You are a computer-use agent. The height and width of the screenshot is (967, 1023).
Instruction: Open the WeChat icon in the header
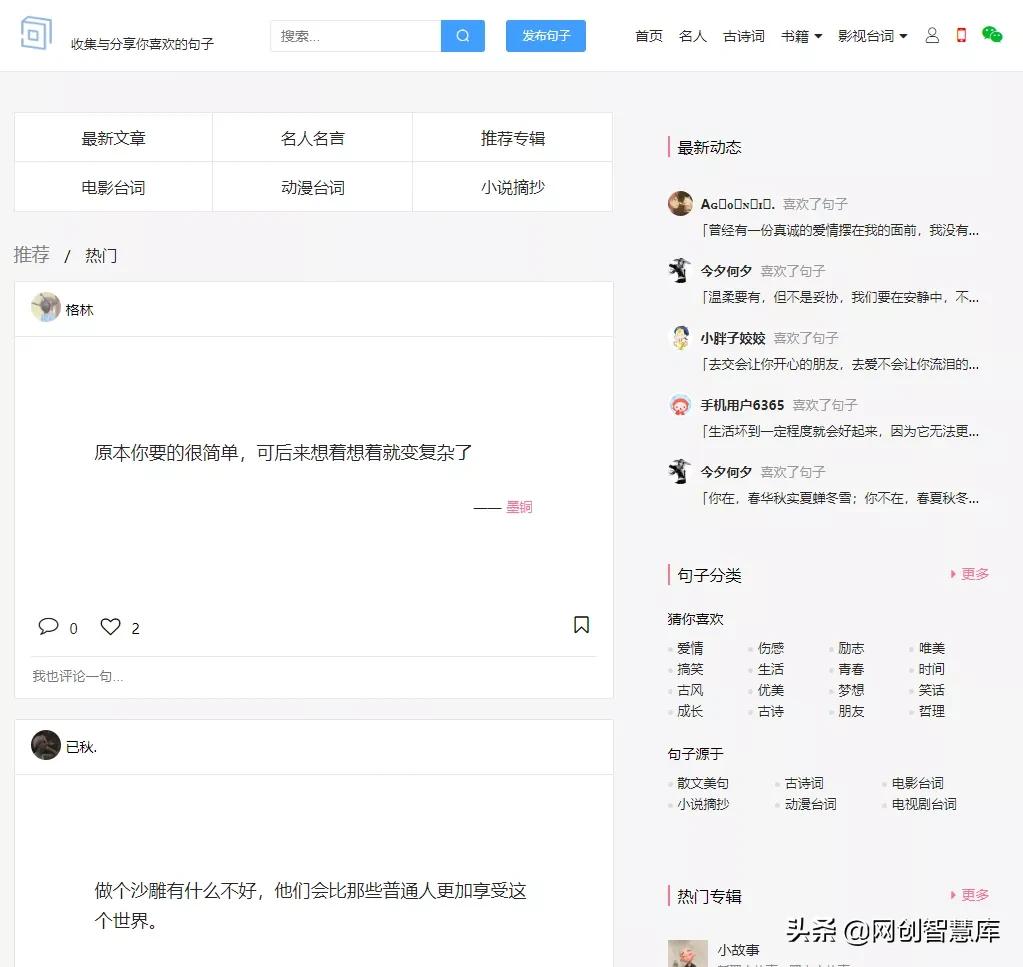(x=991, y=34)
